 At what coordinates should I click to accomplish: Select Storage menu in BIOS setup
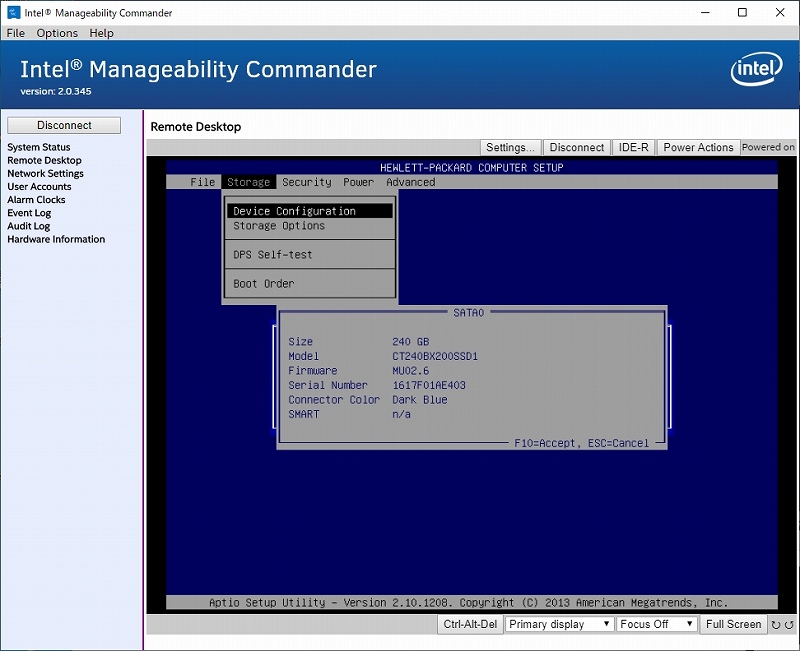248,182
